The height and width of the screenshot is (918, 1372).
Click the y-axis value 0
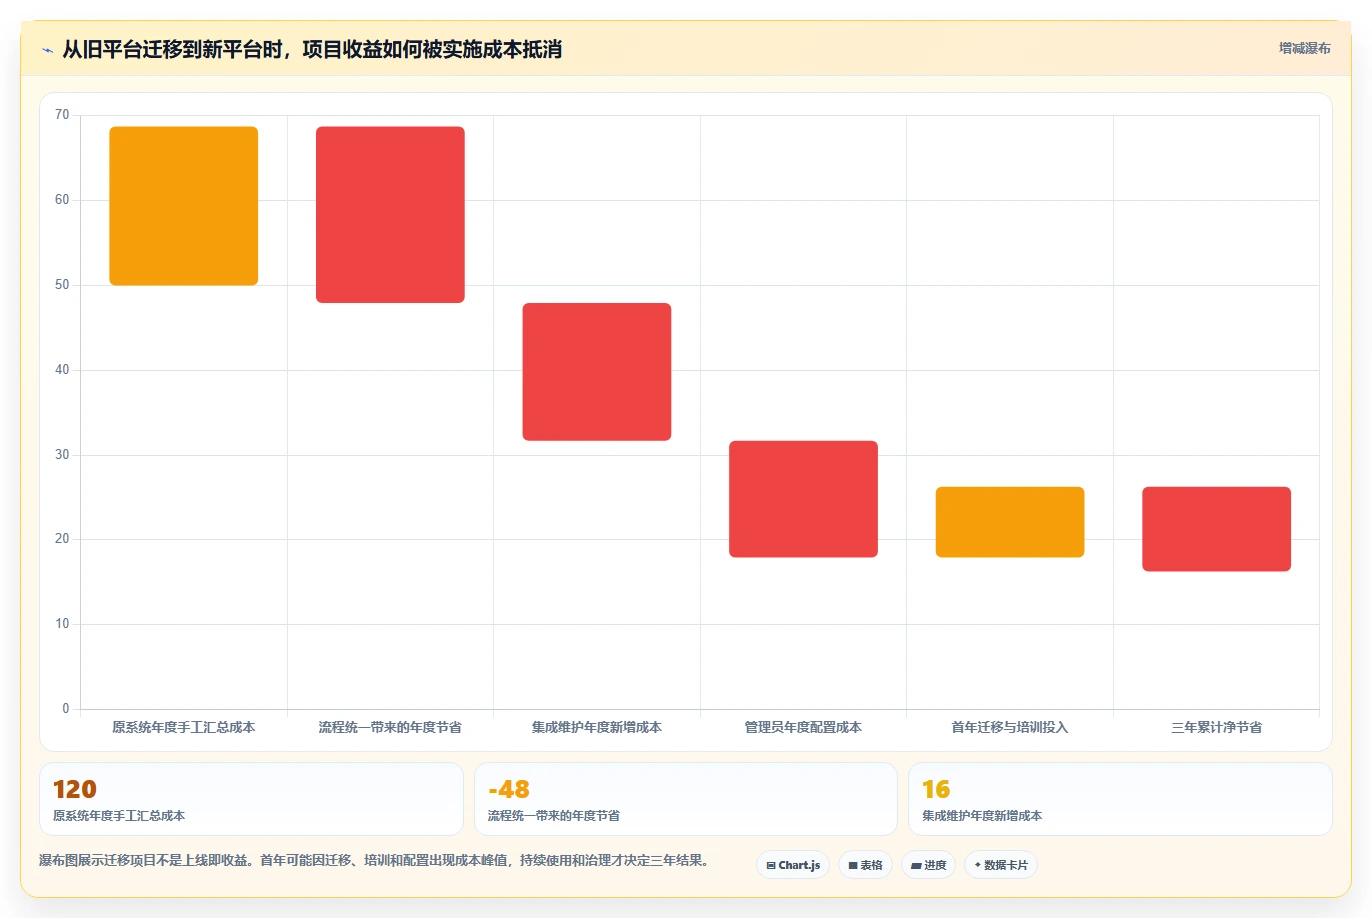(x=66, y=709)
